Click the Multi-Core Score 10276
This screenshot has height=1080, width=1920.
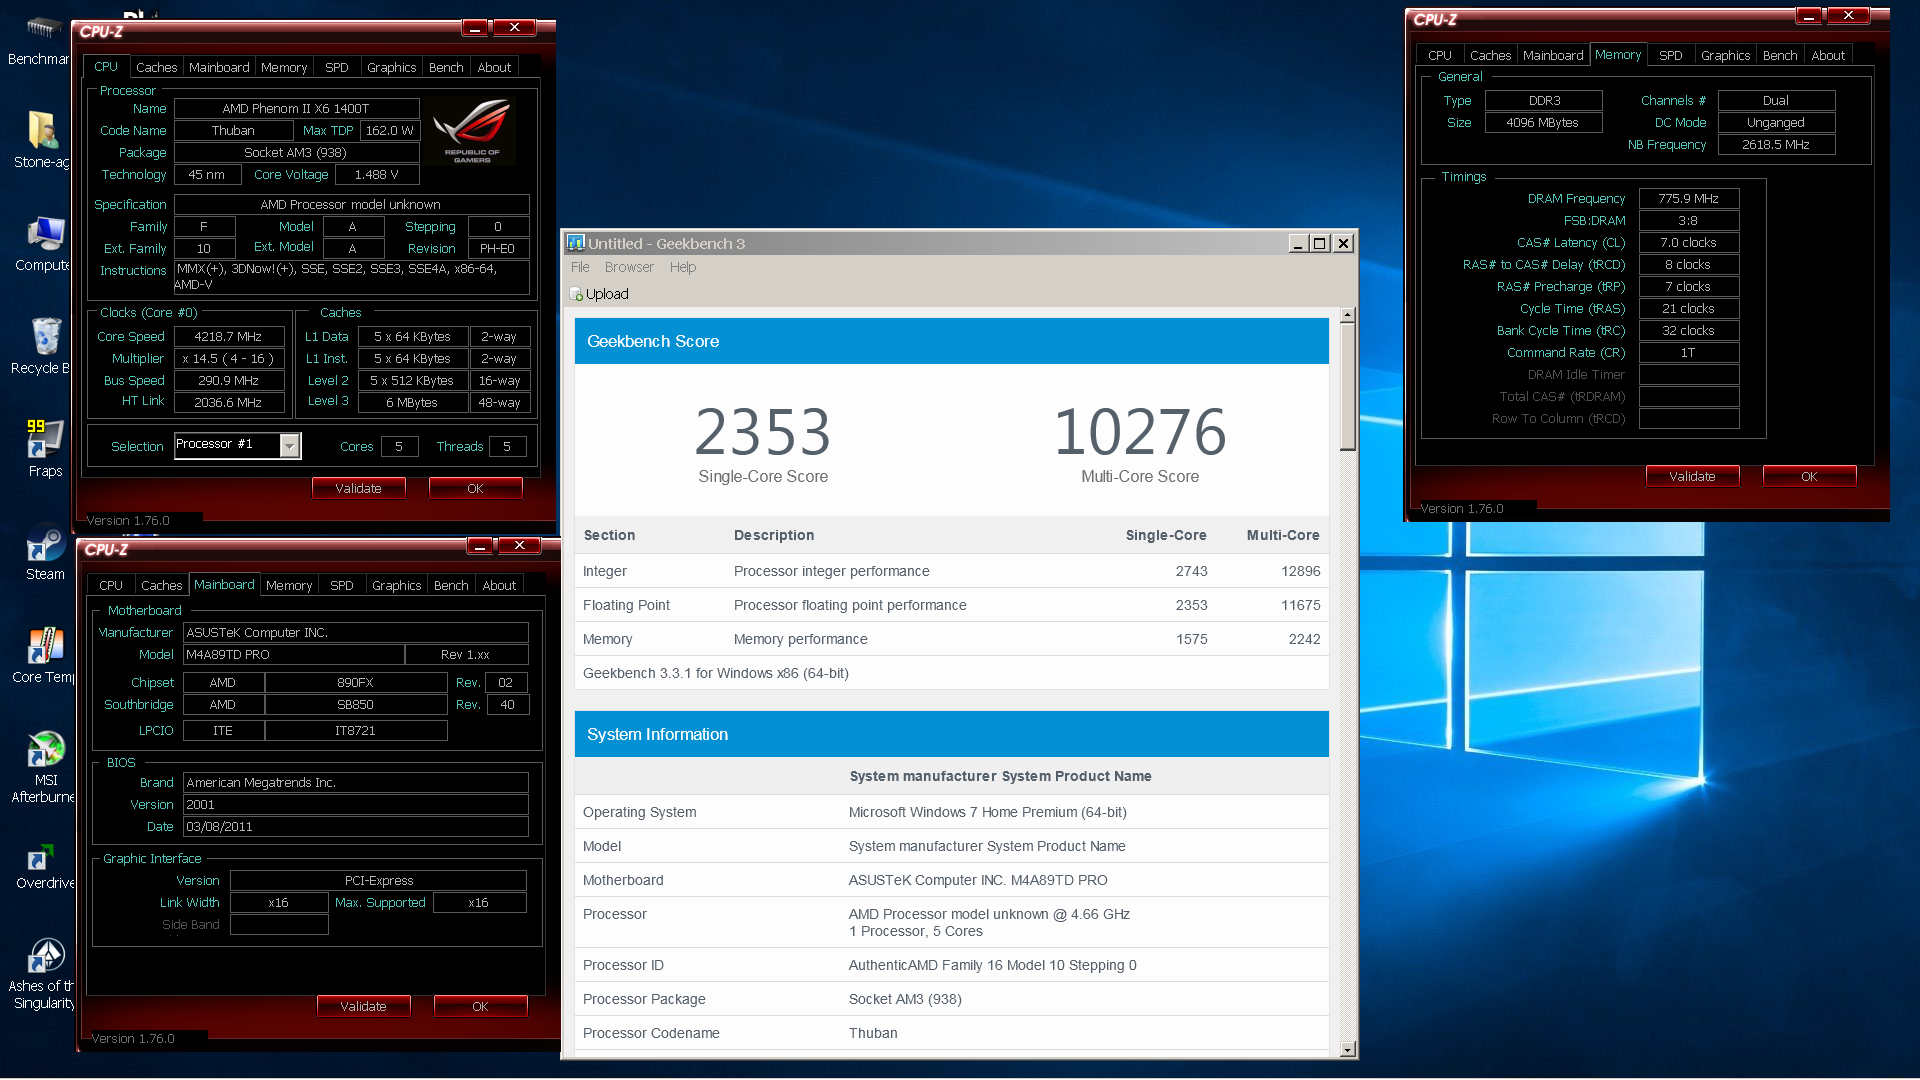1140,432
